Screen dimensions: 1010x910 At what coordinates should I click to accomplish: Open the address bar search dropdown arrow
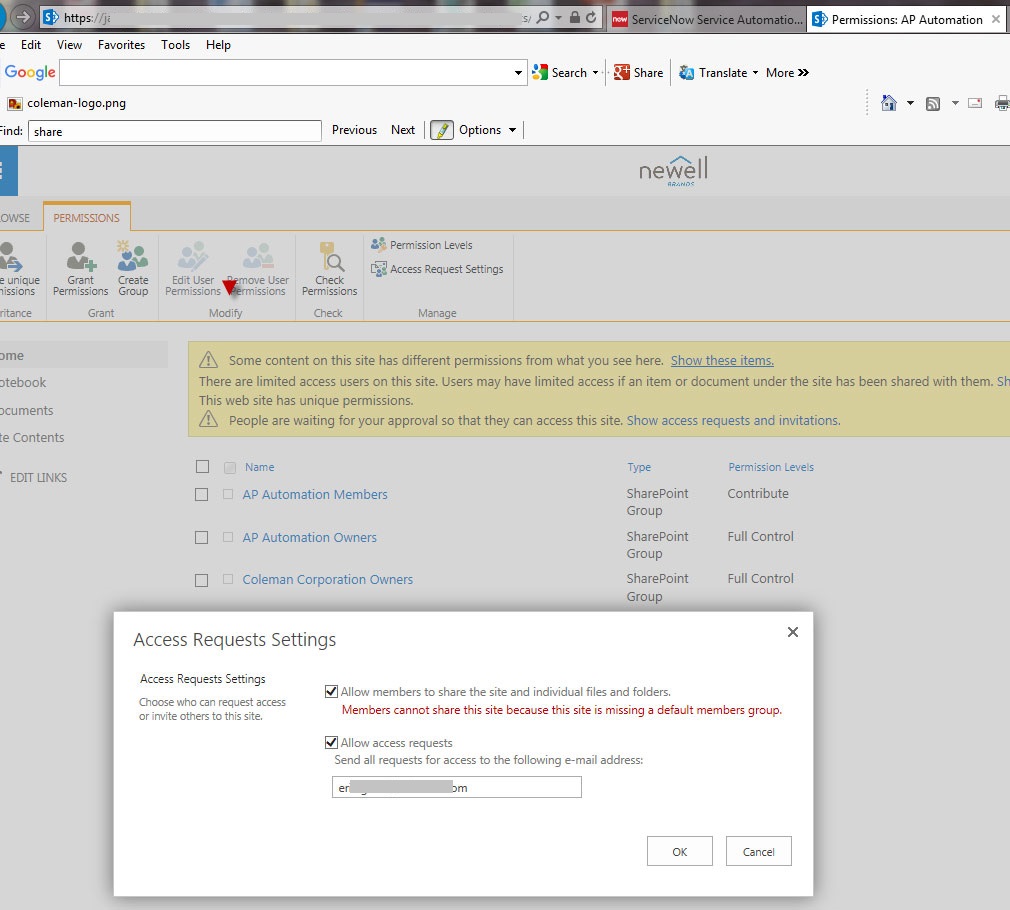[558, 18]
